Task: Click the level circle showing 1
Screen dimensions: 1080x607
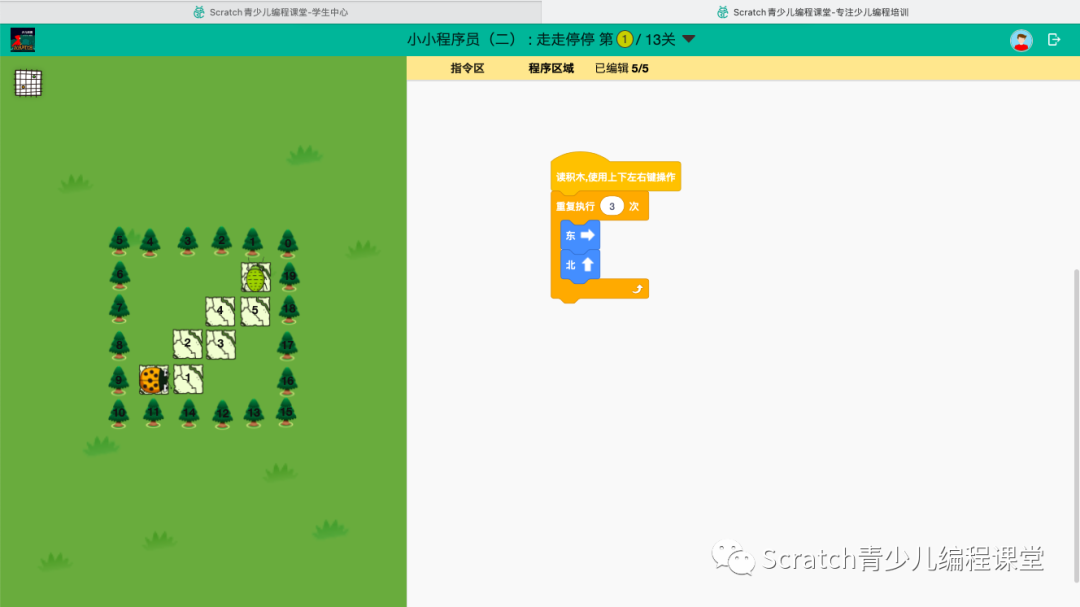Action: (x=625, y=40)
